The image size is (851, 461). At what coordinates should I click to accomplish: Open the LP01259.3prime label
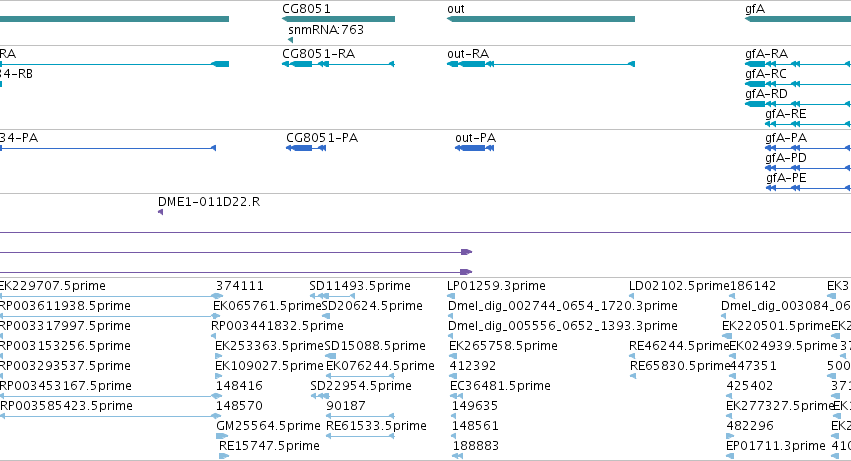(496, 286)
